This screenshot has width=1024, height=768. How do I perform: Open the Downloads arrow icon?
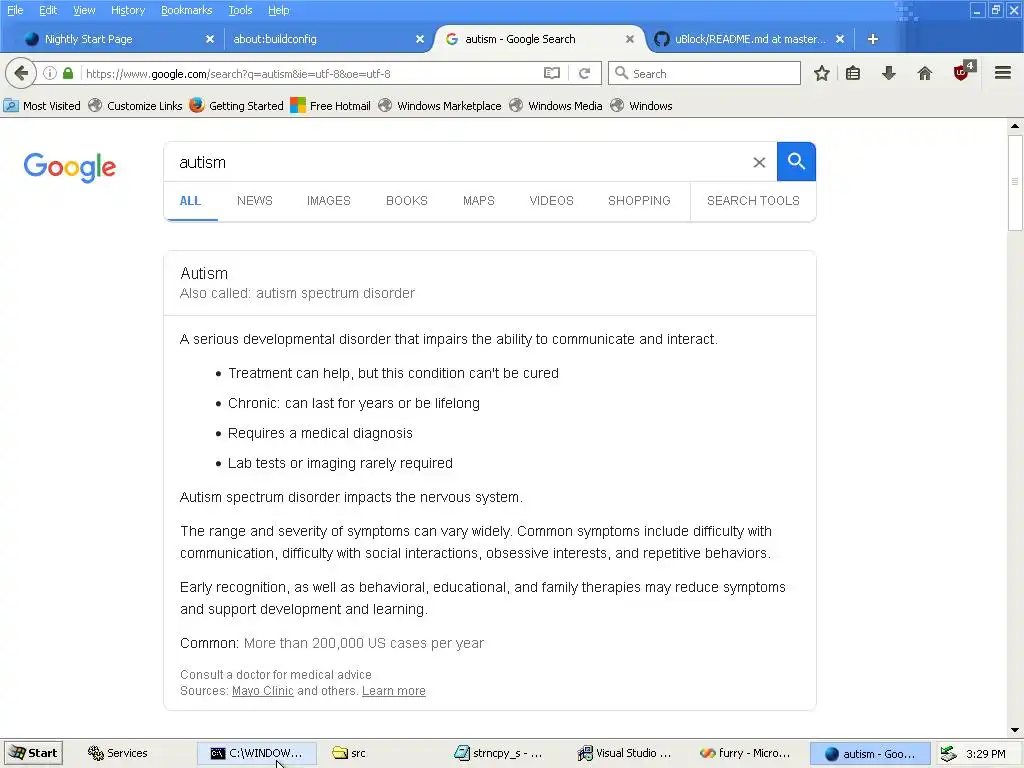889,73
